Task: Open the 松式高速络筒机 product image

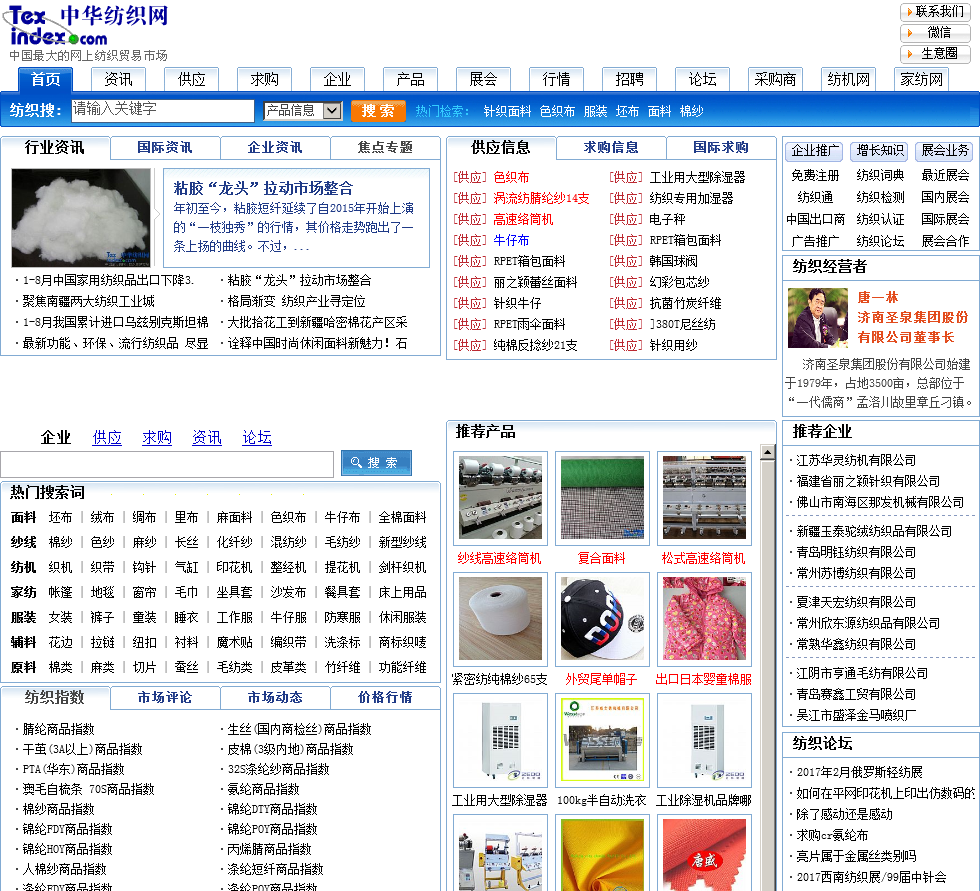Action: [704, 498]
